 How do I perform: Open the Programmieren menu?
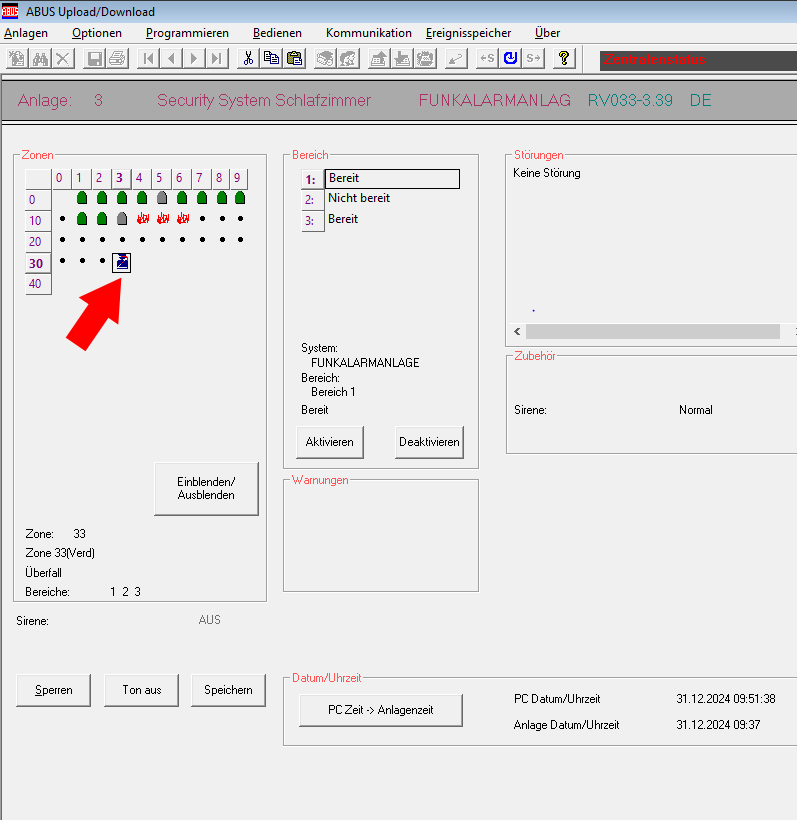coord(187,33)
